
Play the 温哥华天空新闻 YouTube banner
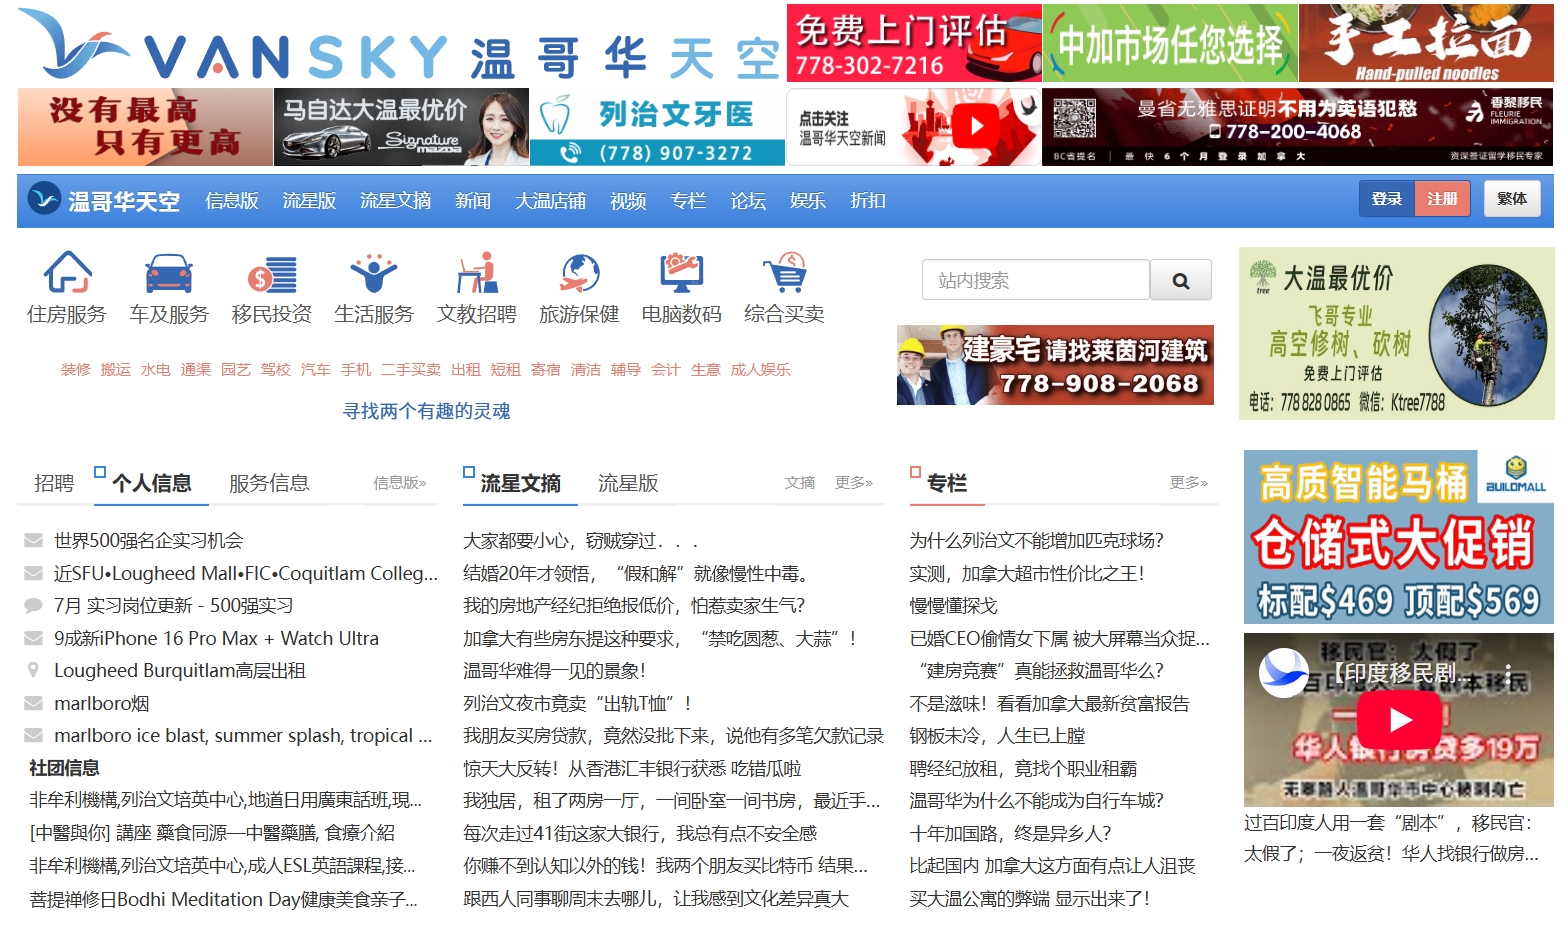point(975,126)
